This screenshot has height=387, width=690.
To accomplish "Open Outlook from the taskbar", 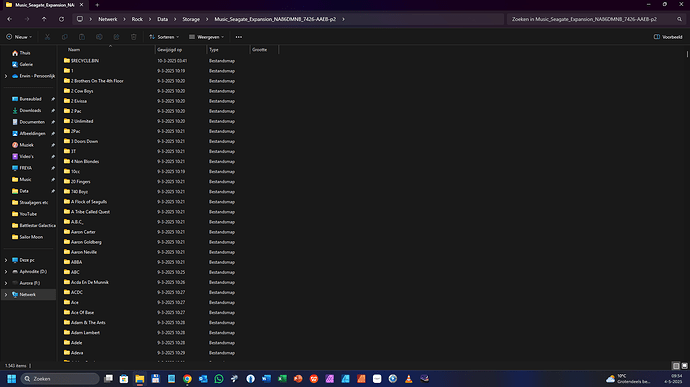I will click(x=203, y=379).
